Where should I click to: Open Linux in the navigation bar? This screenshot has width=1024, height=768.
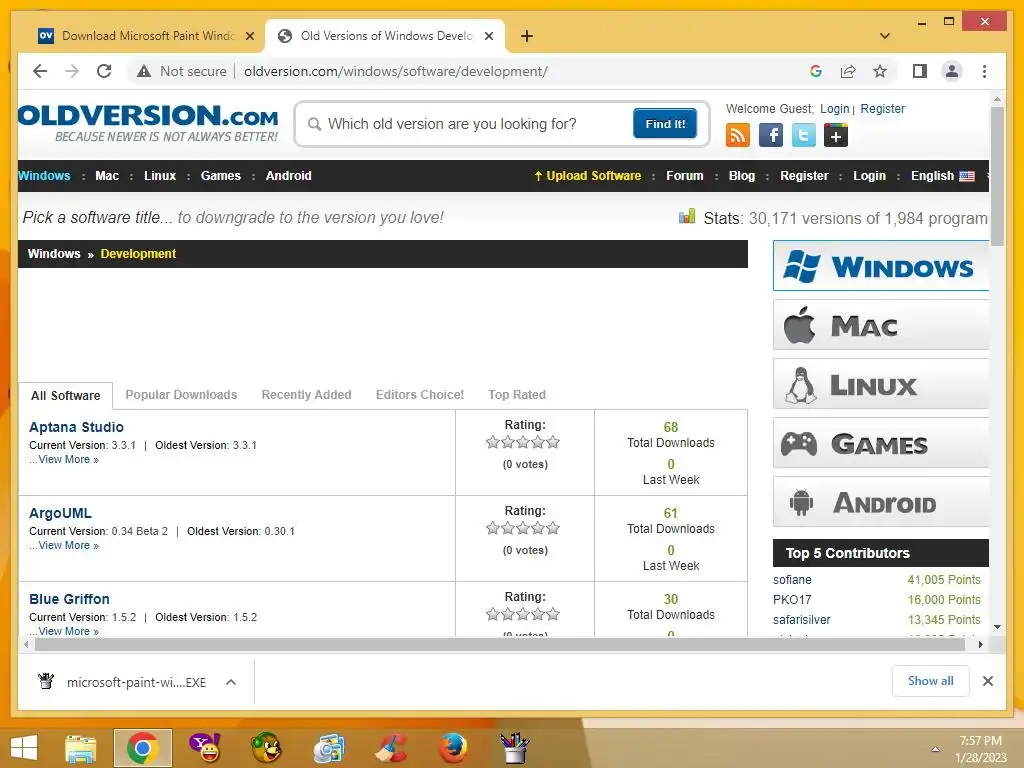click(x=160, y=176)
